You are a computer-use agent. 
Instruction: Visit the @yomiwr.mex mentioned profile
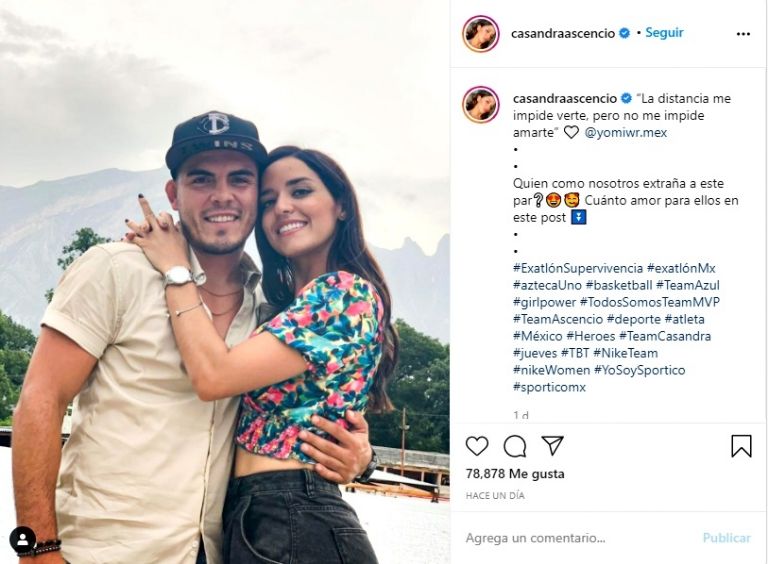pos(625,133)
